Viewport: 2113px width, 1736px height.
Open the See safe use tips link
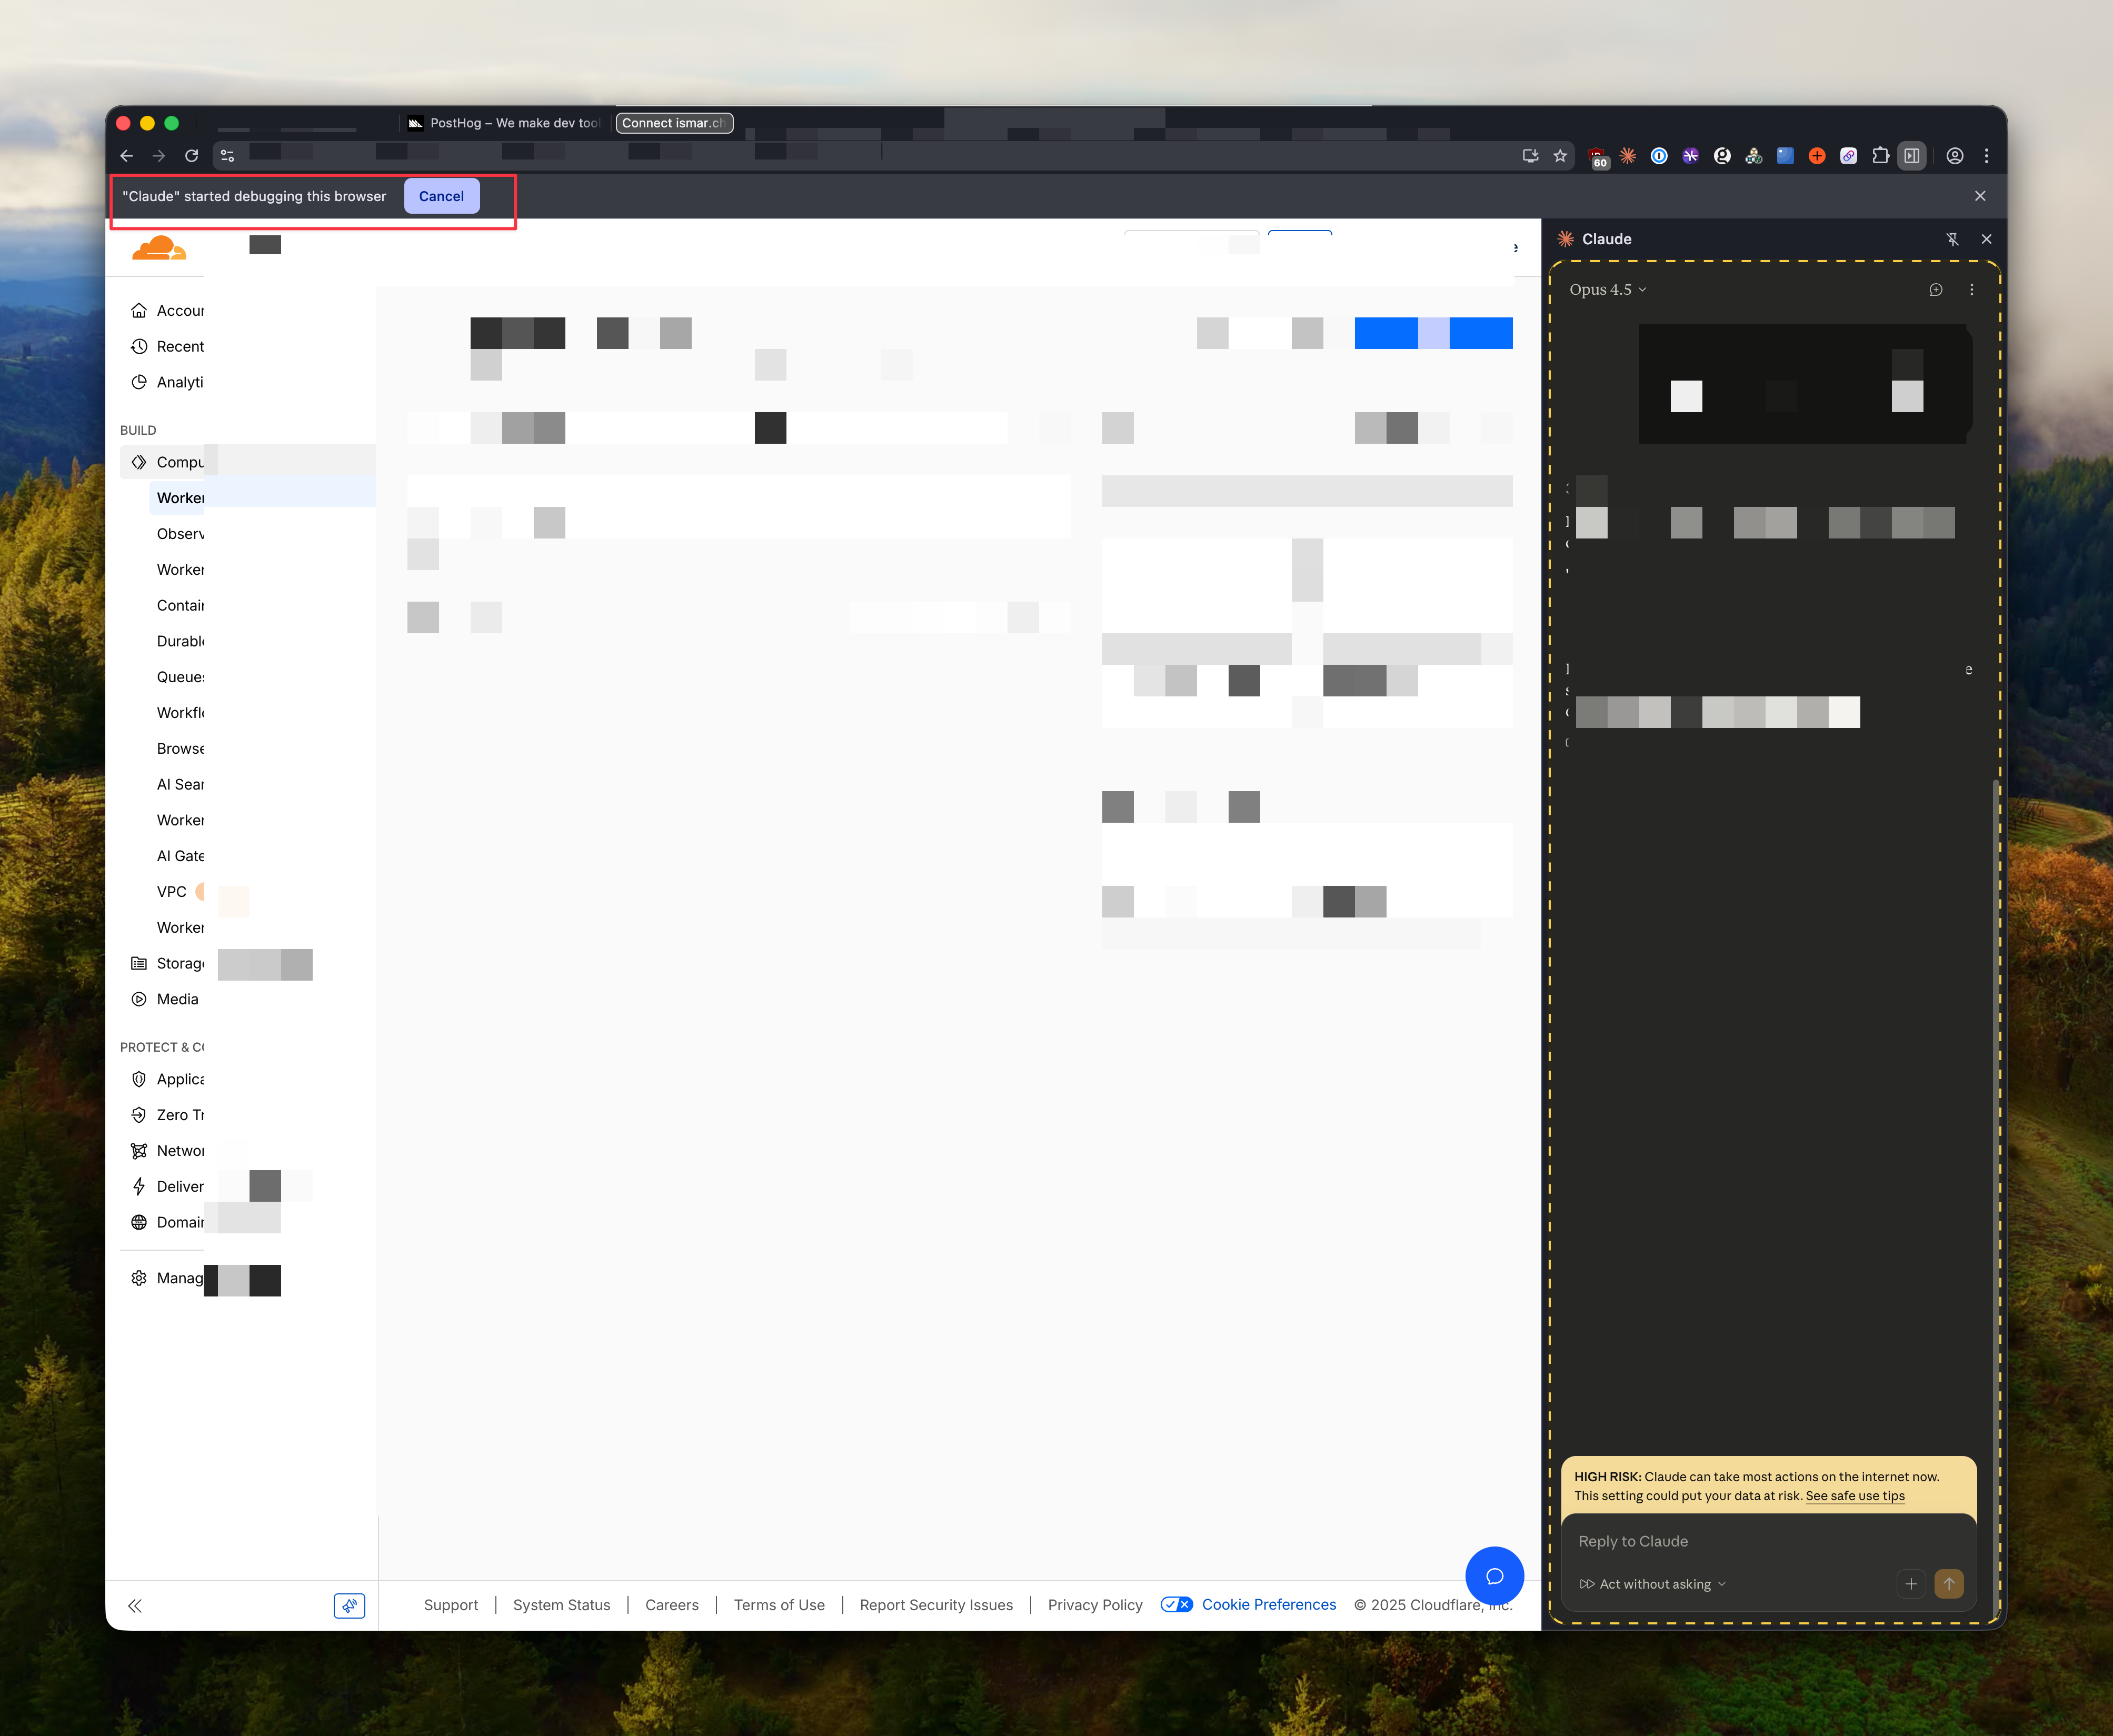coord(1855,1496)
